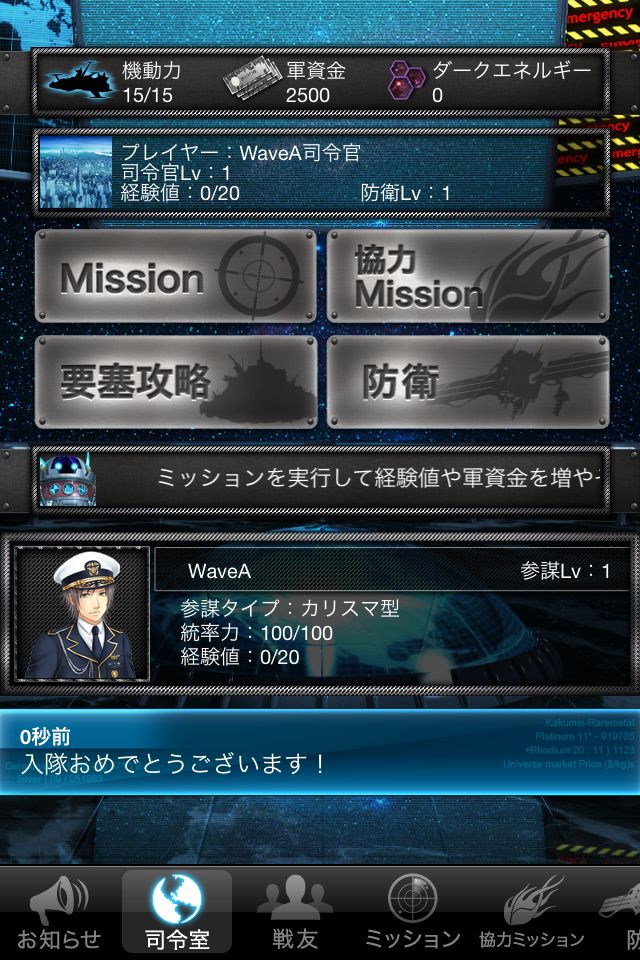Tap the ダークエネルギー hexagon icon
Image resolution: width=640 pixels, height=960 pixels.
407,81
